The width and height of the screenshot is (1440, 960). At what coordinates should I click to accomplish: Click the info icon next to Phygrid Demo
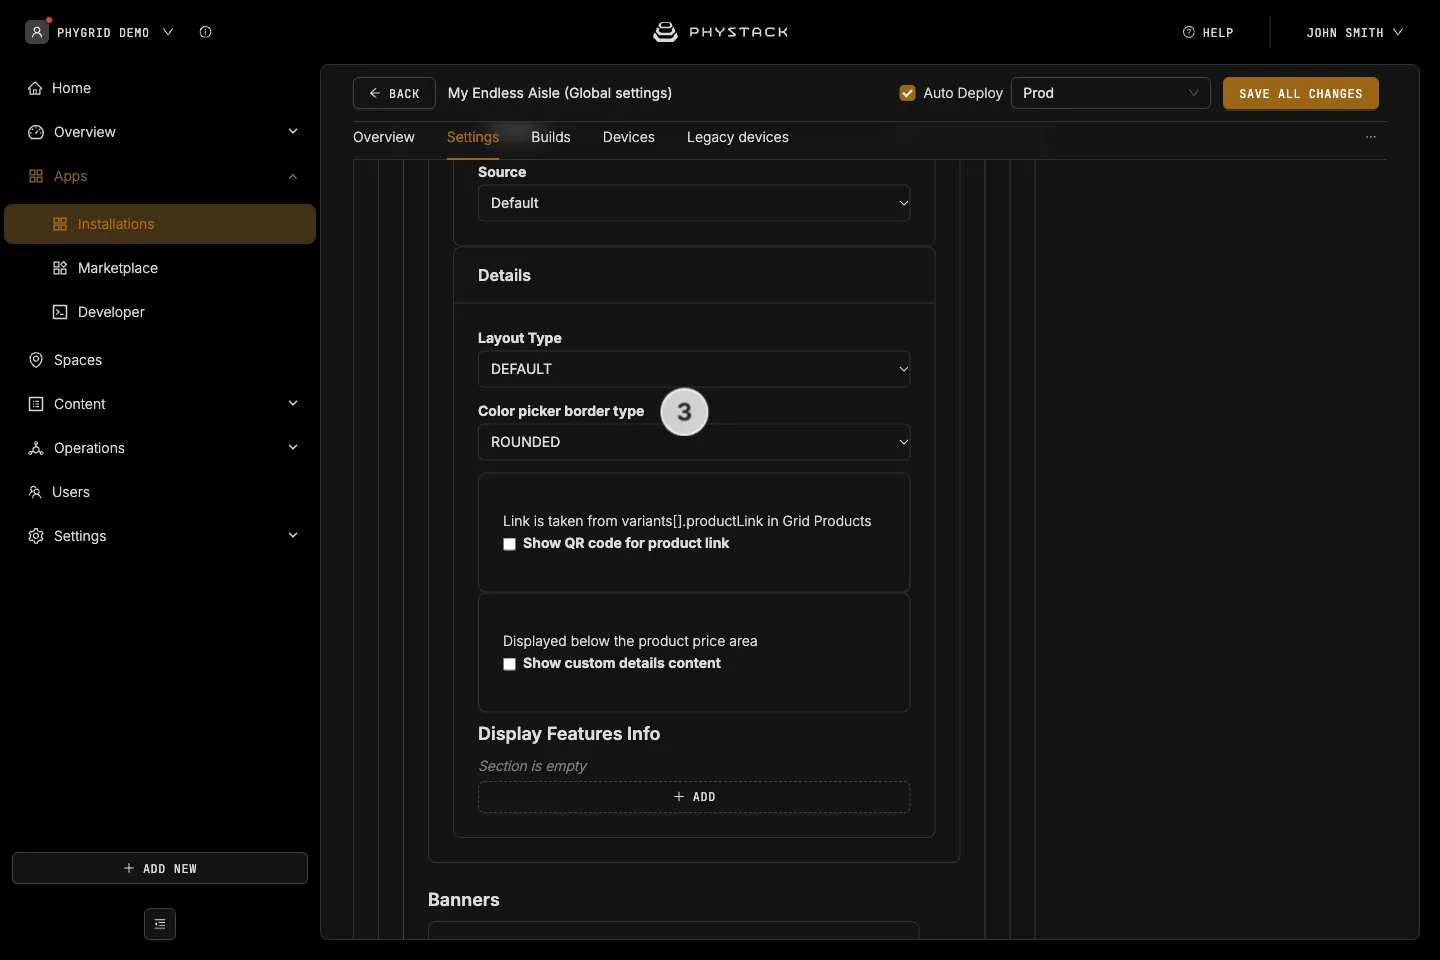pyautogui.click(x=205, y=32)
